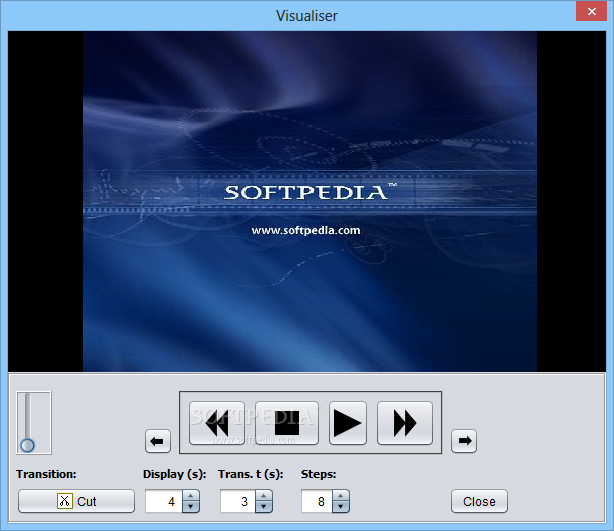Decrease the Trans. t seconds value
The width and height of the screenshot is (614, 531).
[x=264, y=507]
